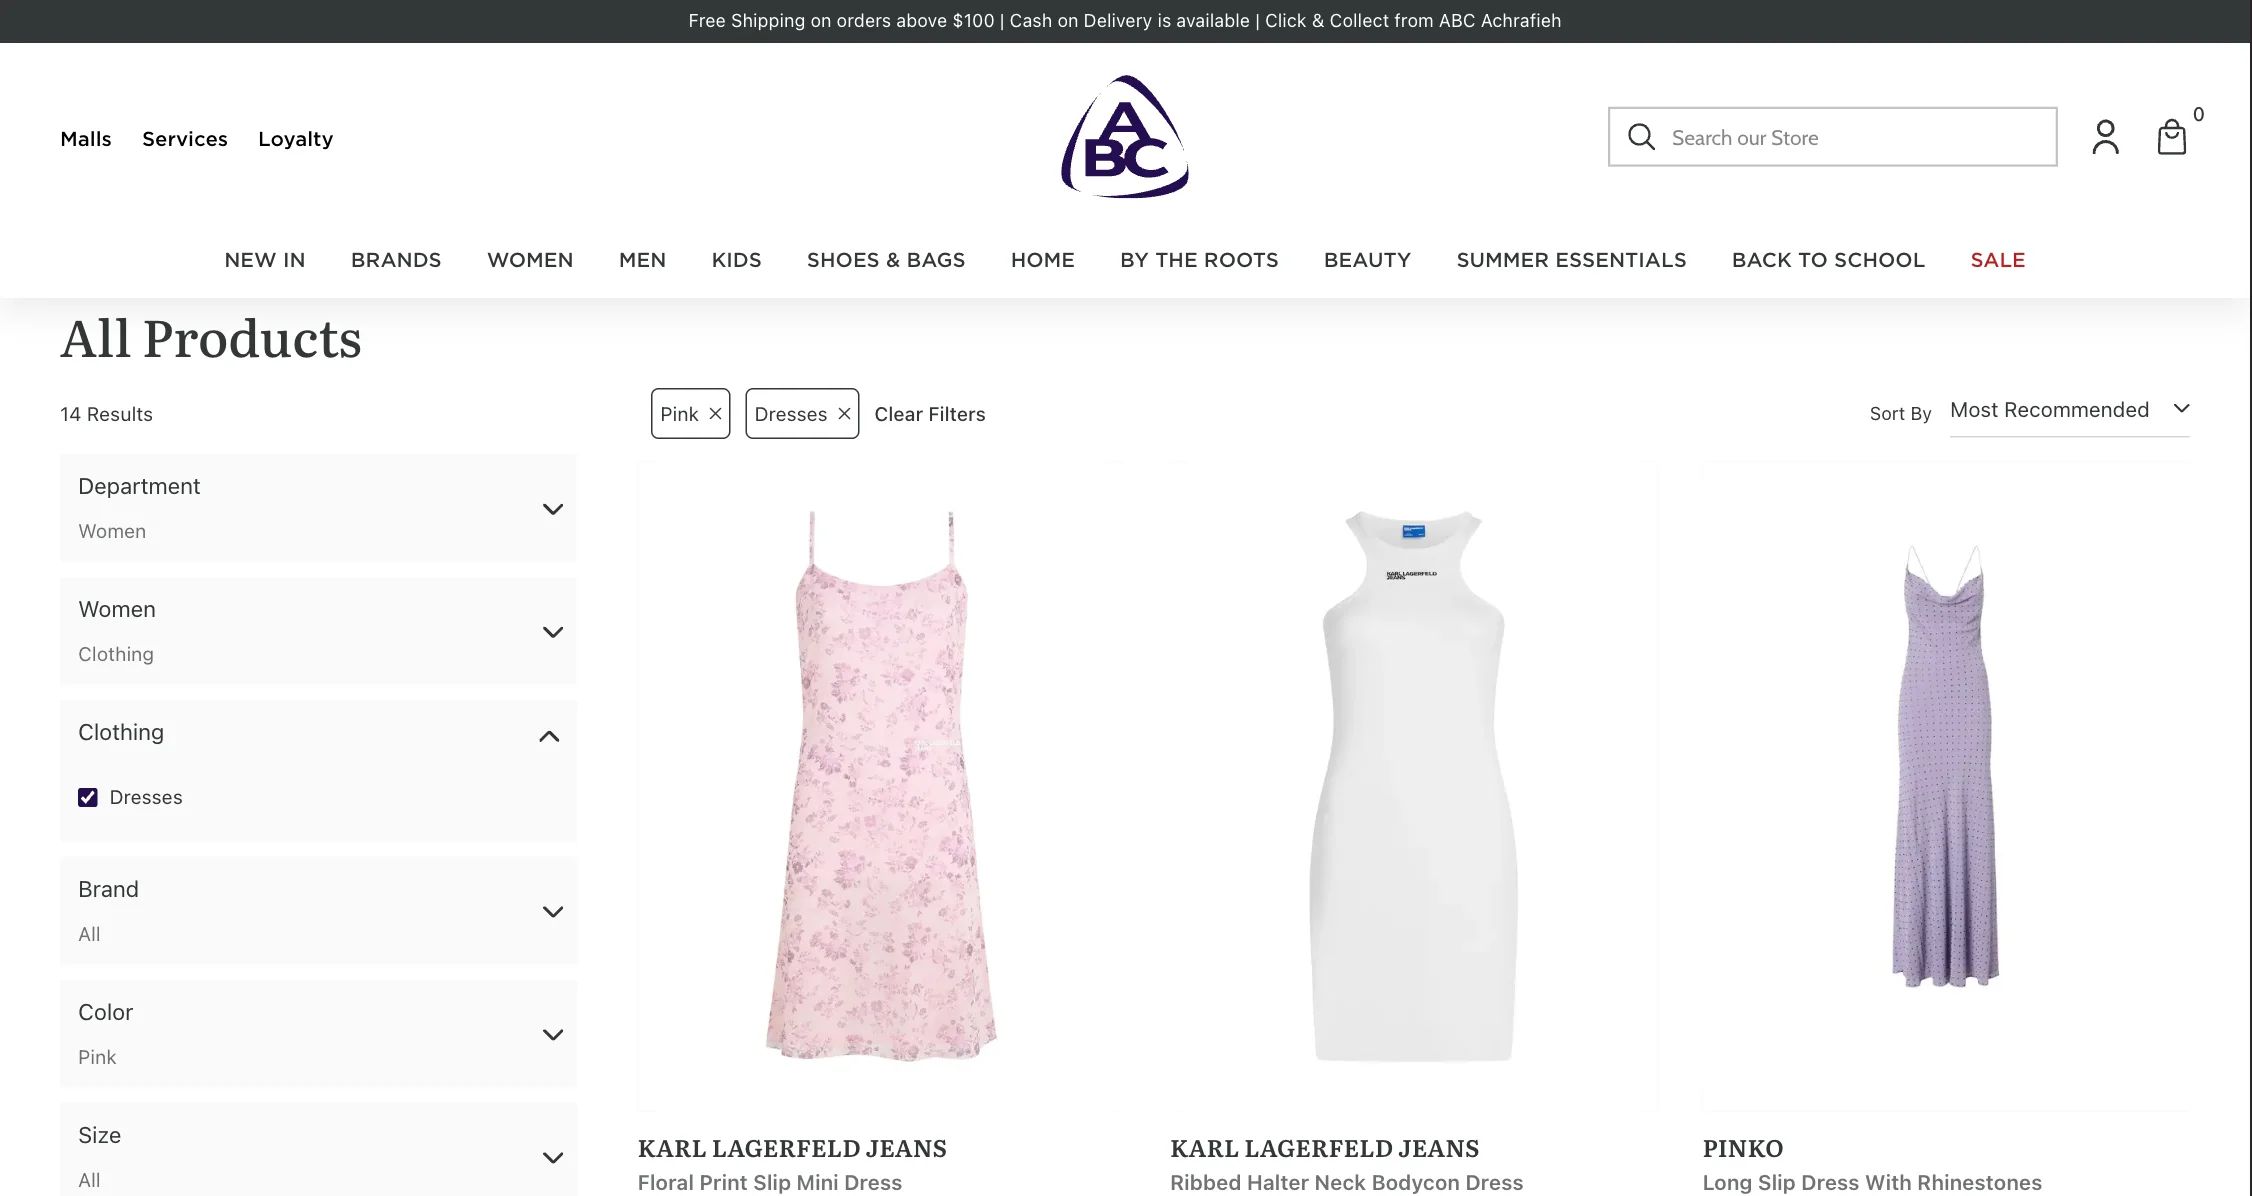Screen dimensions: 2252x1196
Task: Open the shopping bag icon
Action: [2171, 137]
